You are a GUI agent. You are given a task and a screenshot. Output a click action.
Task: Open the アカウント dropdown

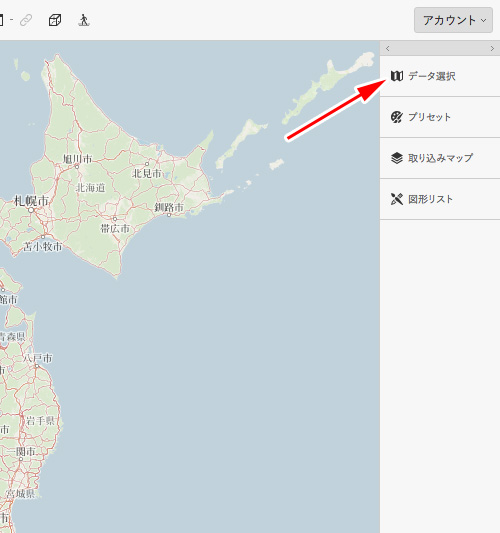[453, 20]
